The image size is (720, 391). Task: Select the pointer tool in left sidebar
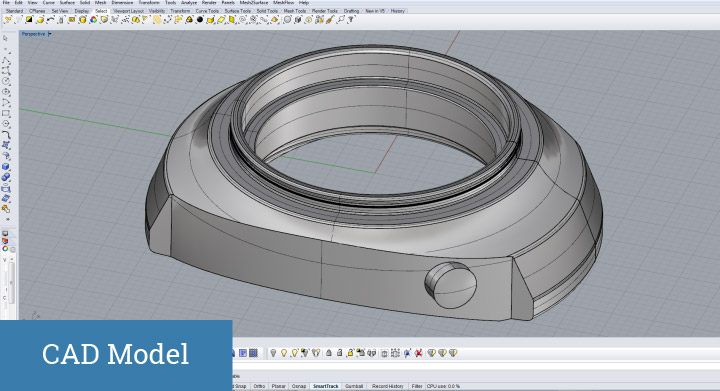click(6, 39)
